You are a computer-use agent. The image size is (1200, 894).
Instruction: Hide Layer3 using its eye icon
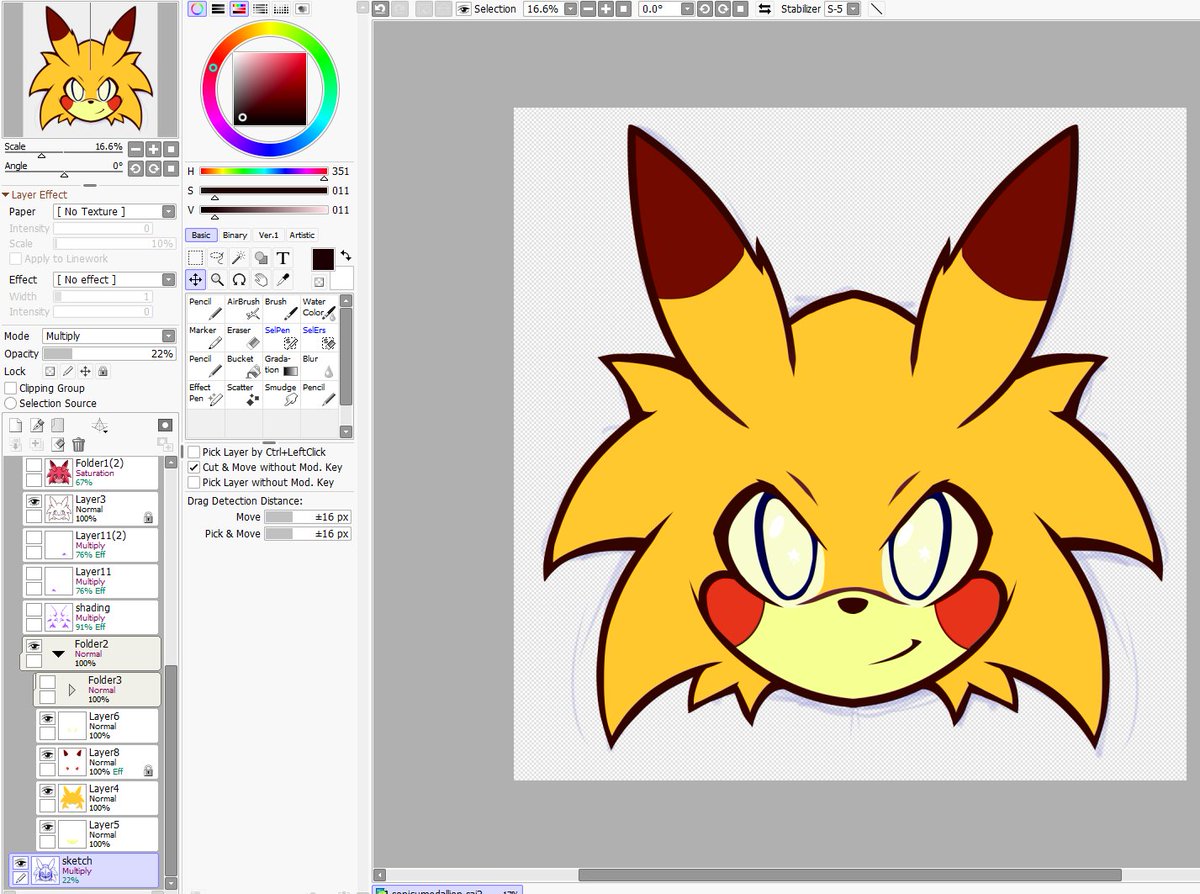click(33, 501)
